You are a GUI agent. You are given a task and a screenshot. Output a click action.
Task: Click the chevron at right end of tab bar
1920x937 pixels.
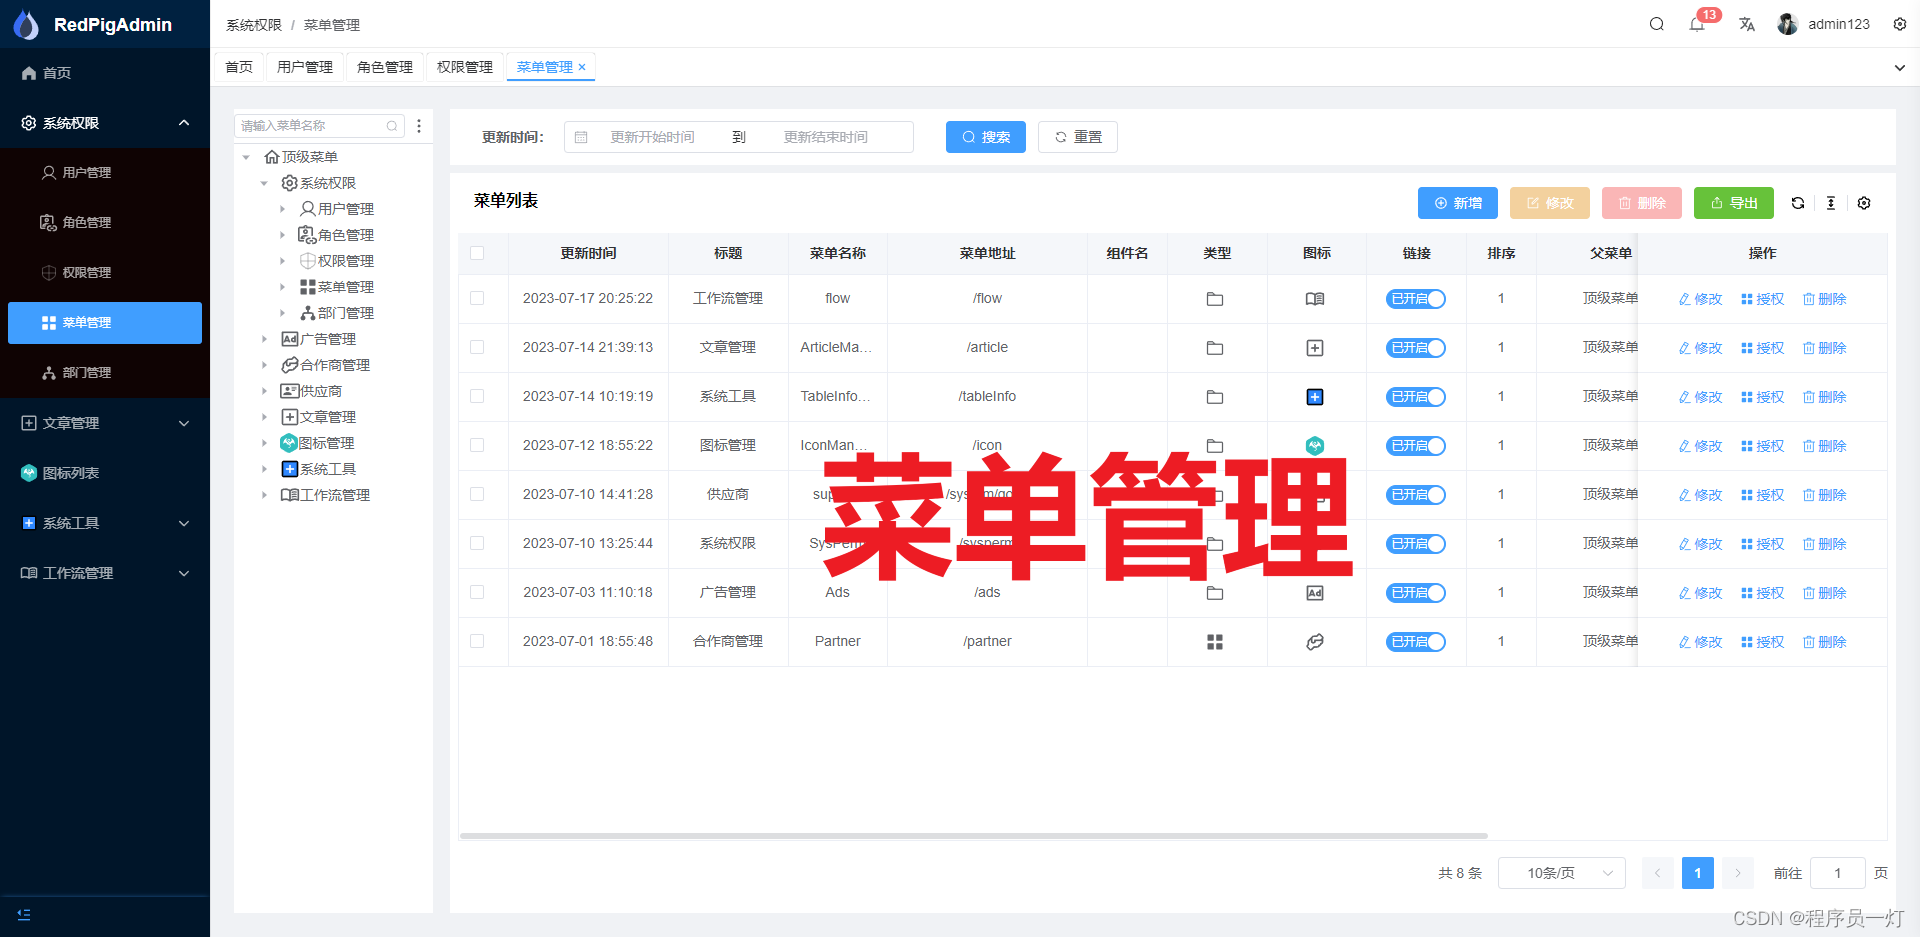coord(1899,67)
